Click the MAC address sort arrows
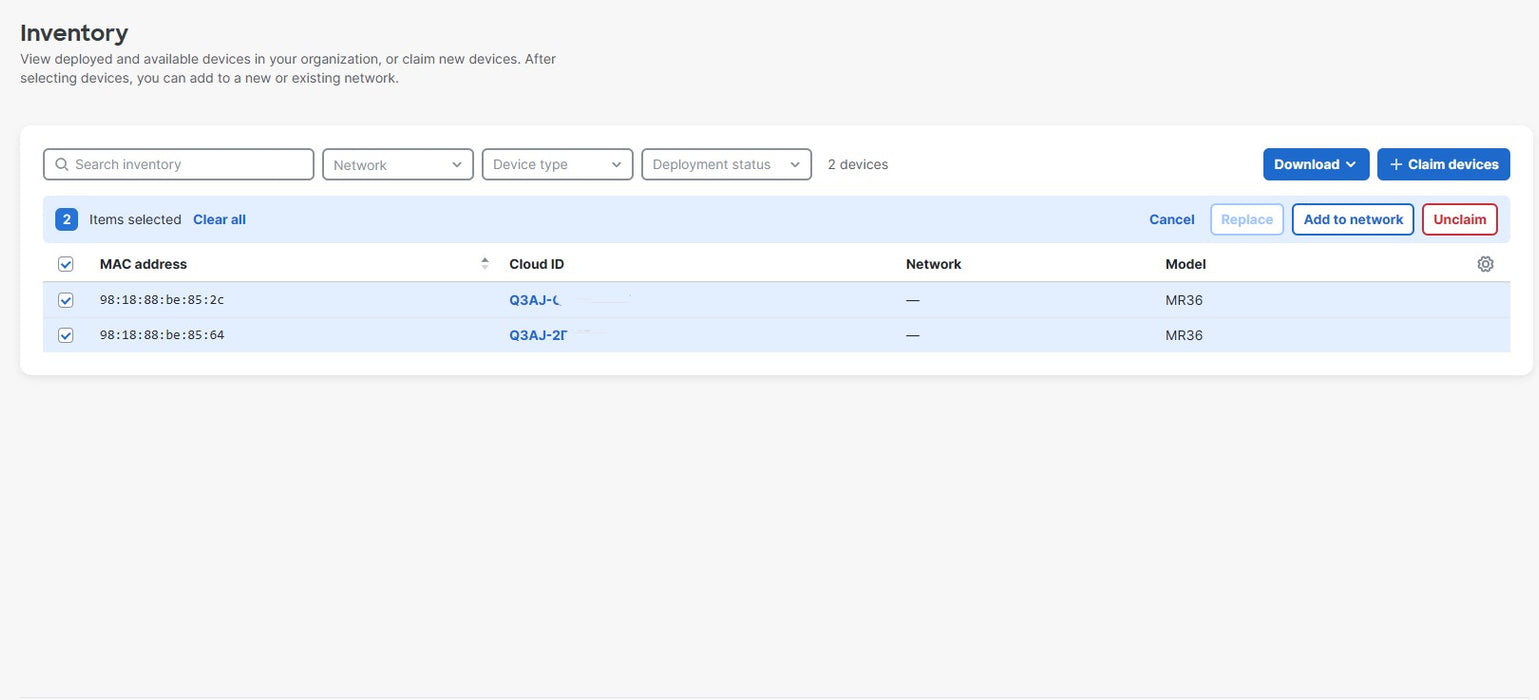Screen dimensions: 1539x700 (x=485, y=264)
